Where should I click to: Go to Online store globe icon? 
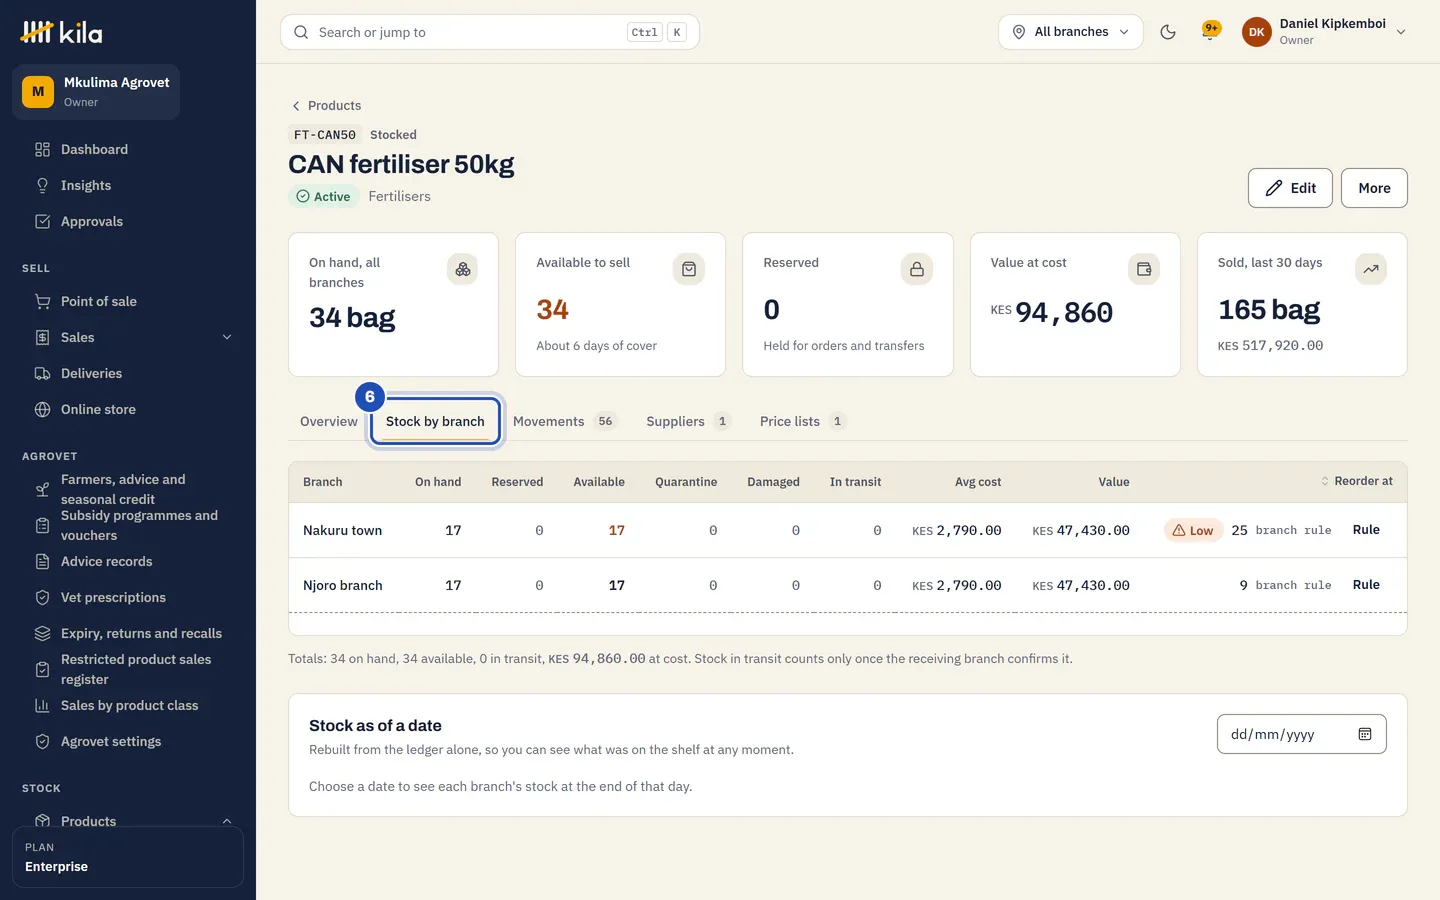[42, 410]
